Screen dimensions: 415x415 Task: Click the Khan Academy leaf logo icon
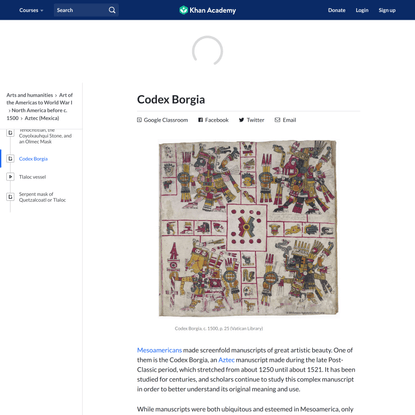pyautogui.click(x=183, y=10)
